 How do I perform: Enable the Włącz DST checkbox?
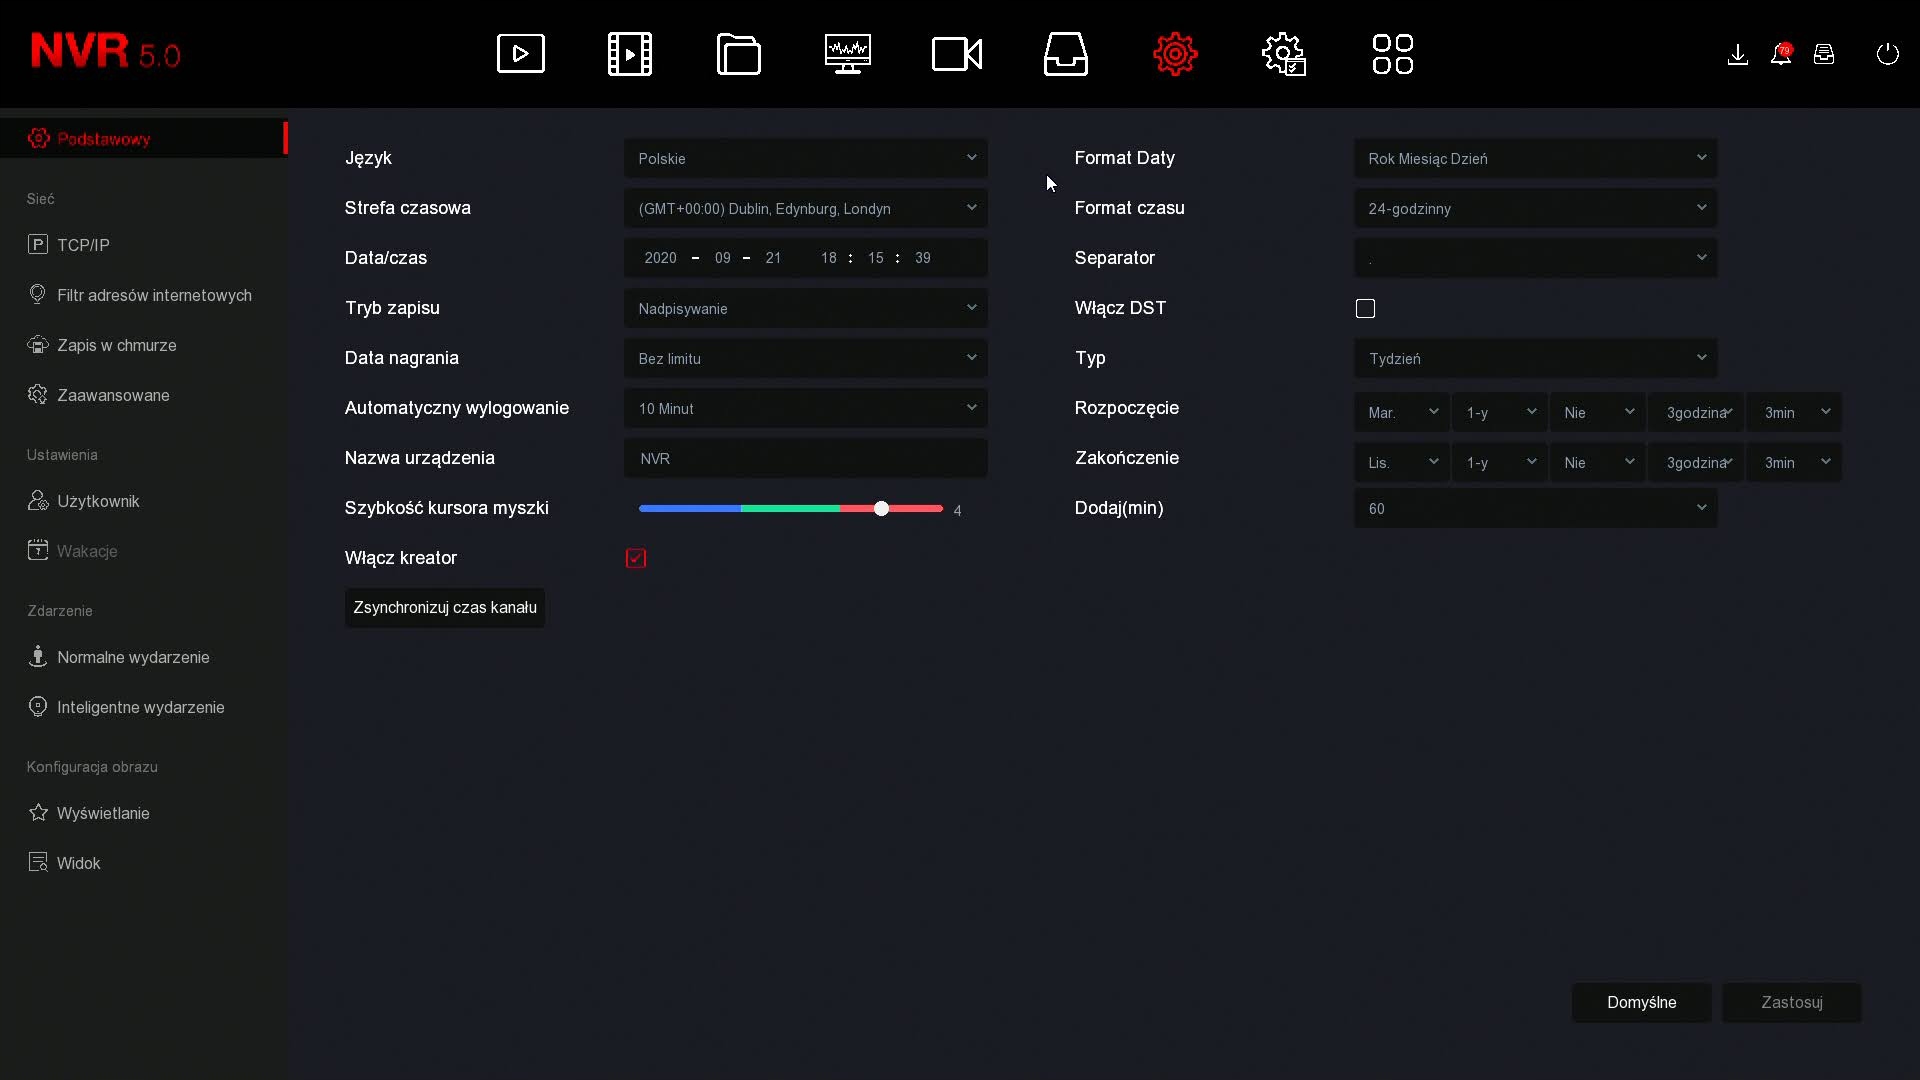click(1365, 308)
